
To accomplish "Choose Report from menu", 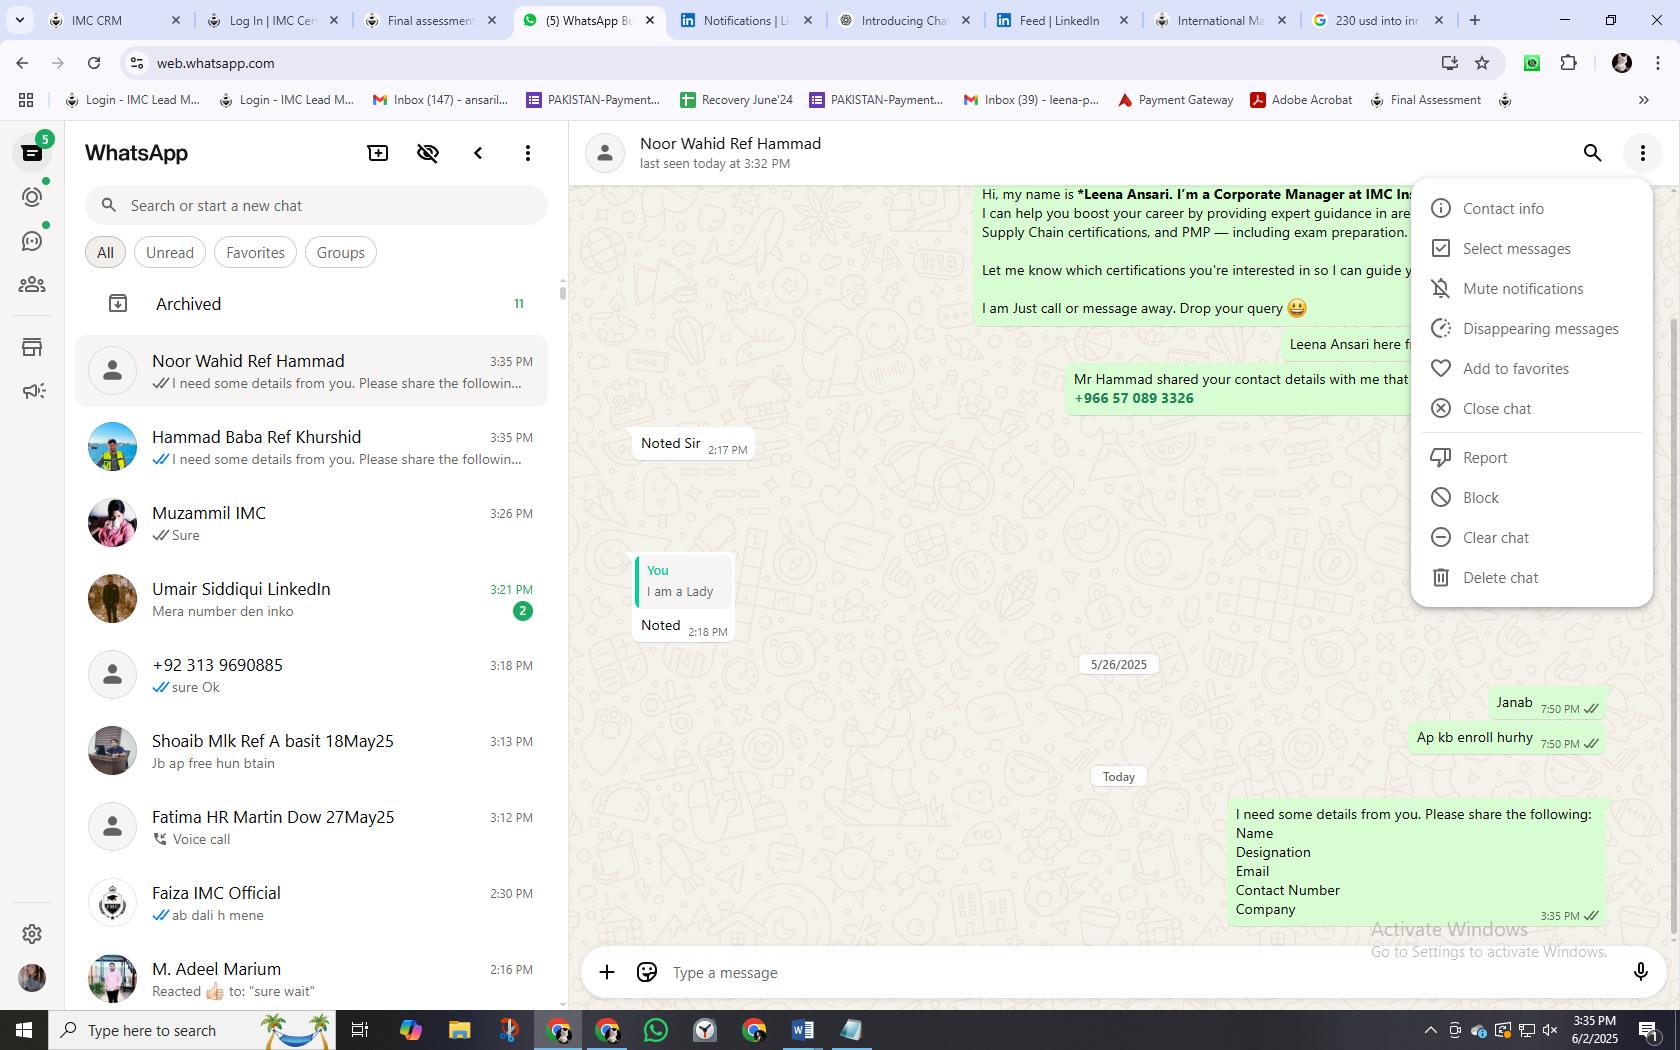I will click(1531, 457).
